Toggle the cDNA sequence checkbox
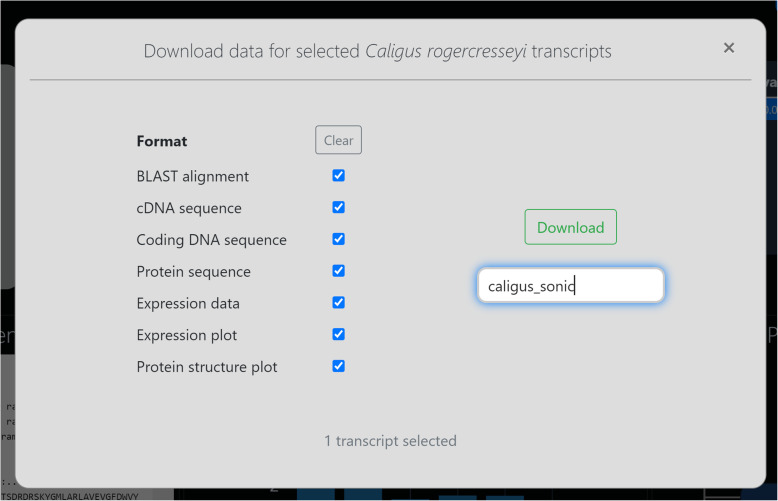Image resolution: width=778 pixels, height=501 pixels. (339, 208)
